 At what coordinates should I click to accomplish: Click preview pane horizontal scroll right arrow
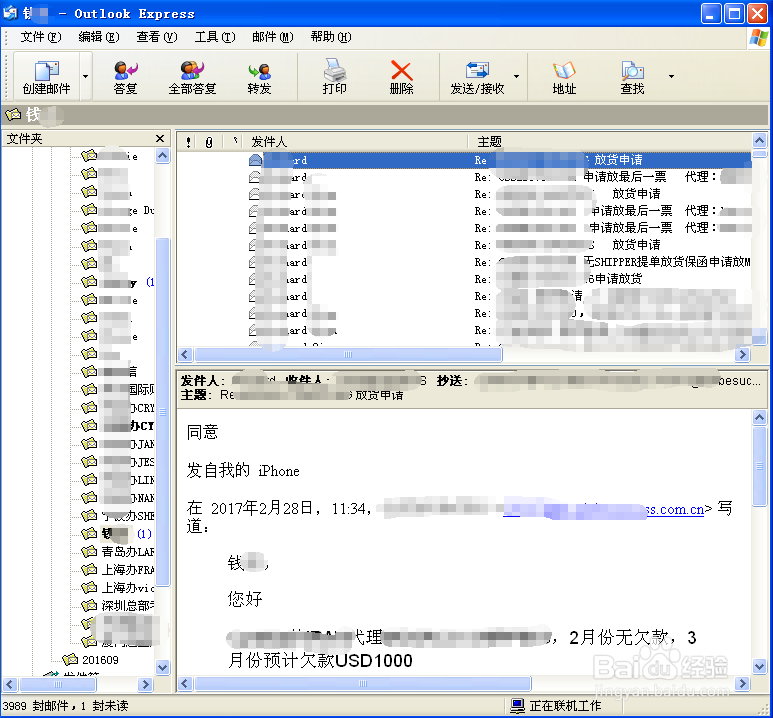(x=742, y=683)
